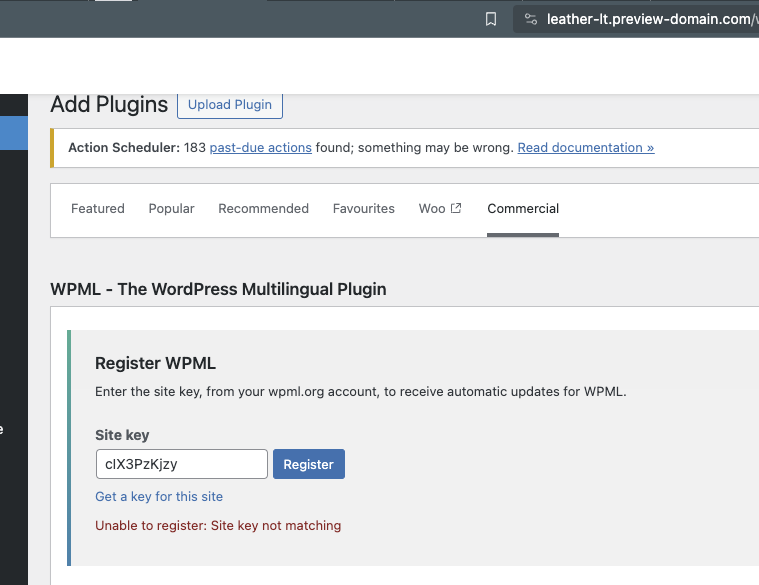Image resolution: width=759 pixels, height=585 pixels.
Task: Click the WPML Multilingual Plugin heading
Action: [218, 289]
